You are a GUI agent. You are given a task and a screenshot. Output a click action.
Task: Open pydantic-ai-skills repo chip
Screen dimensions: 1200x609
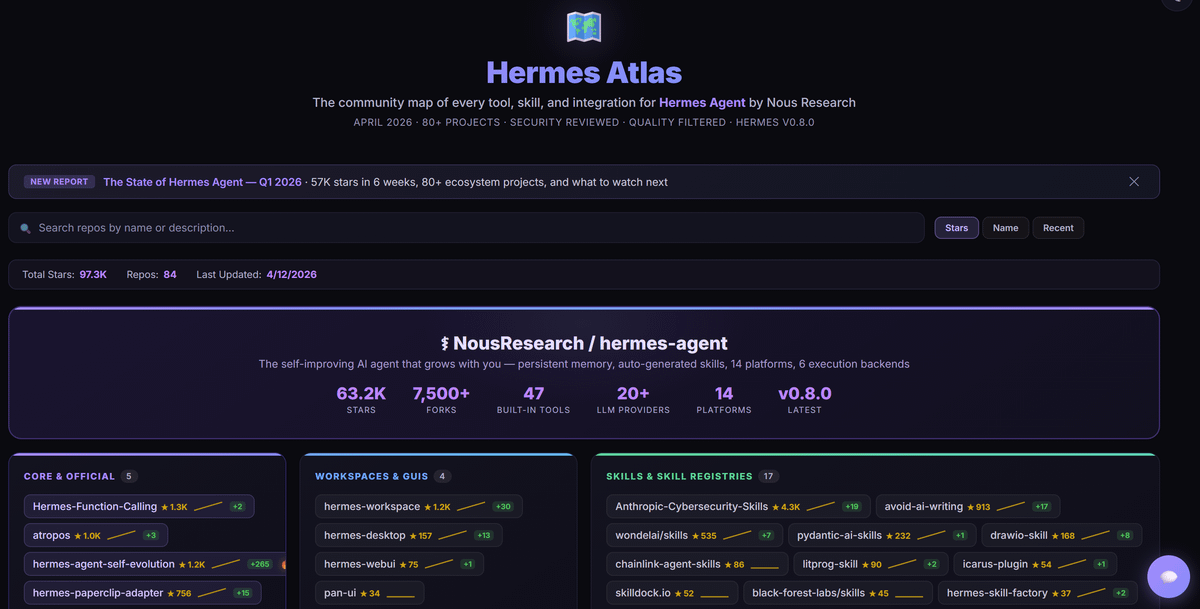point(882,535)
